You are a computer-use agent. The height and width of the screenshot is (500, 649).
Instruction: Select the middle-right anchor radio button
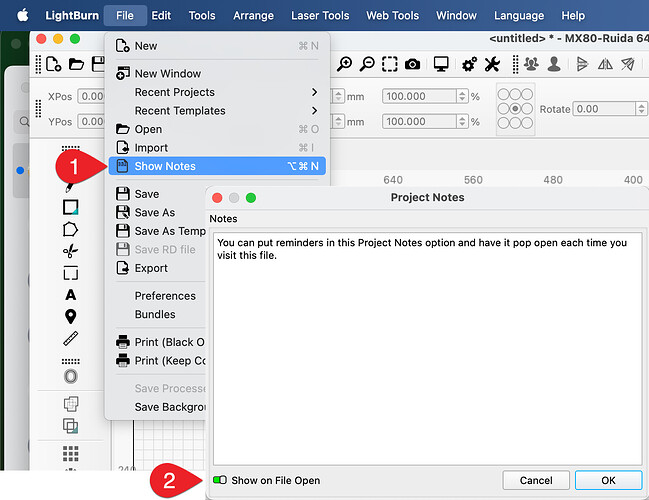(x=527, y=109)
